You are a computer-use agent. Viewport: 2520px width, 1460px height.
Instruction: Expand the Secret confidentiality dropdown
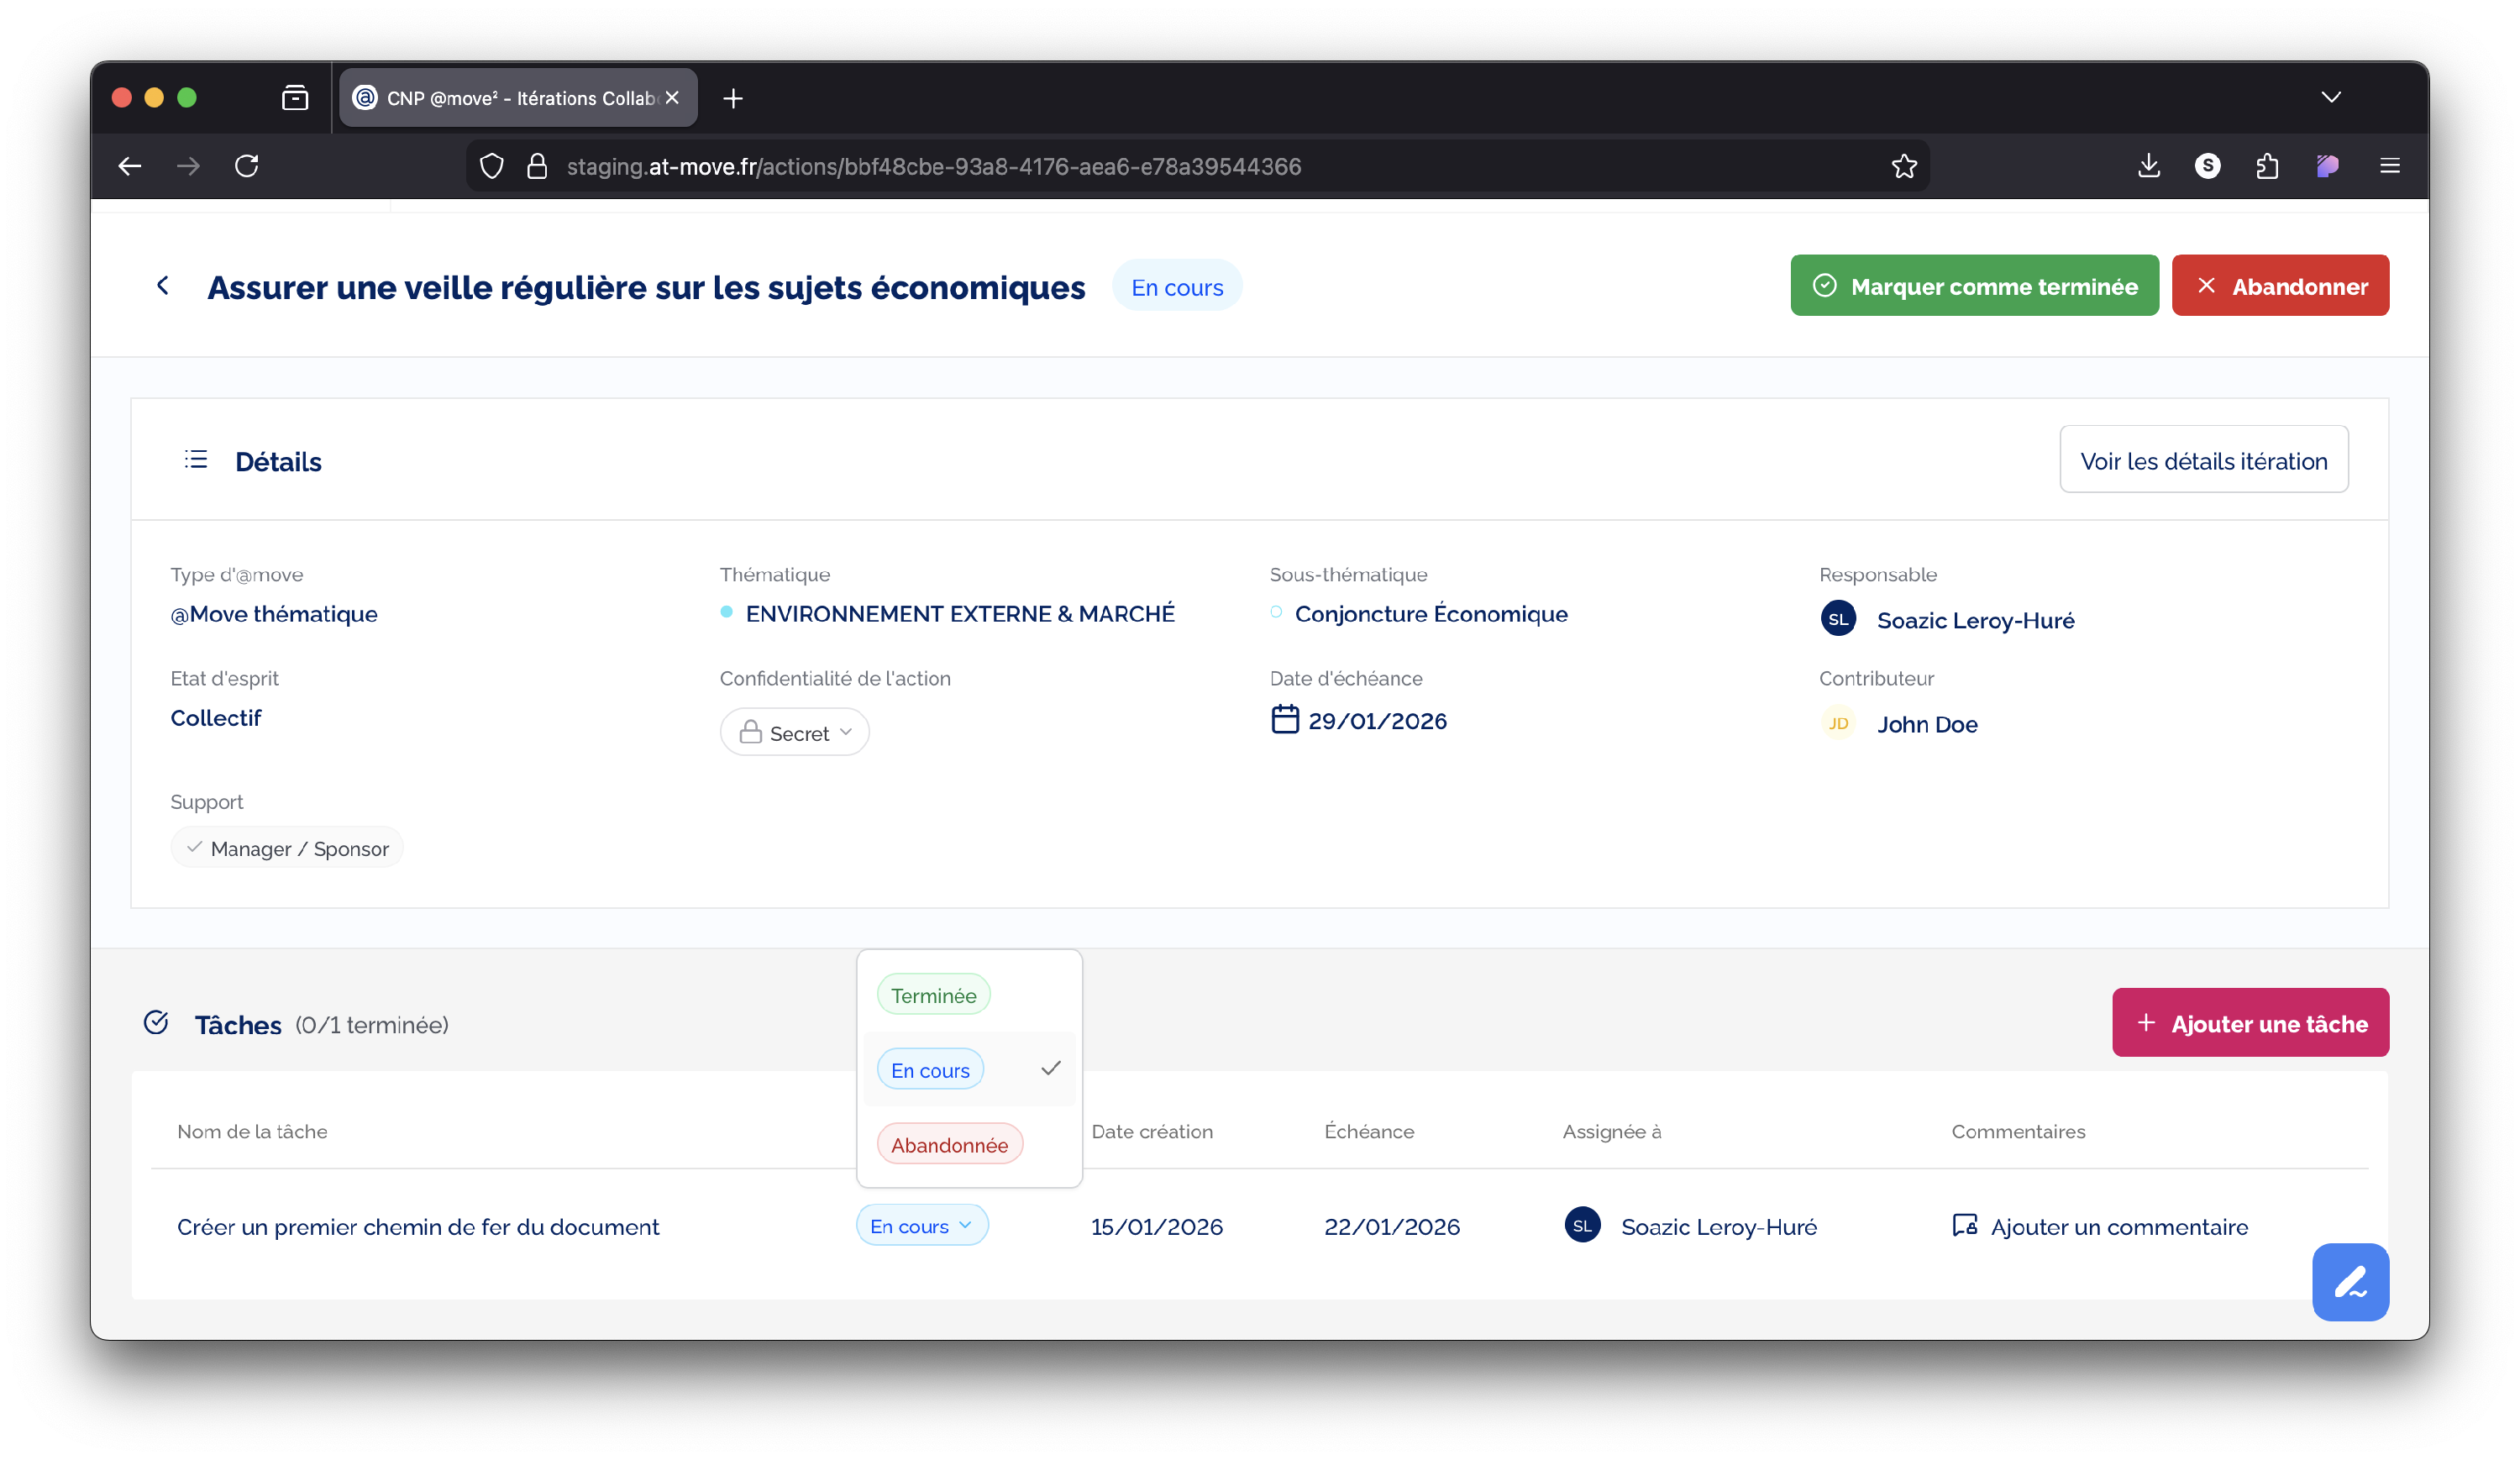click(x=794, y=733)
